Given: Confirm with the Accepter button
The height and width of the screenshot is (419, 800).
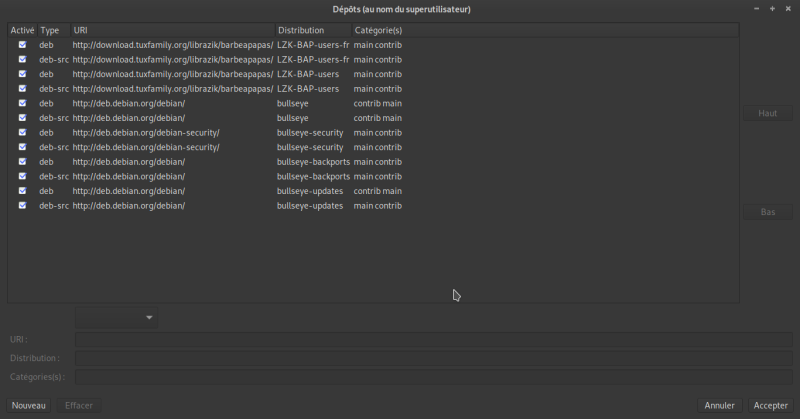Looking at the screenshot, I should click(x=770, y=406).
